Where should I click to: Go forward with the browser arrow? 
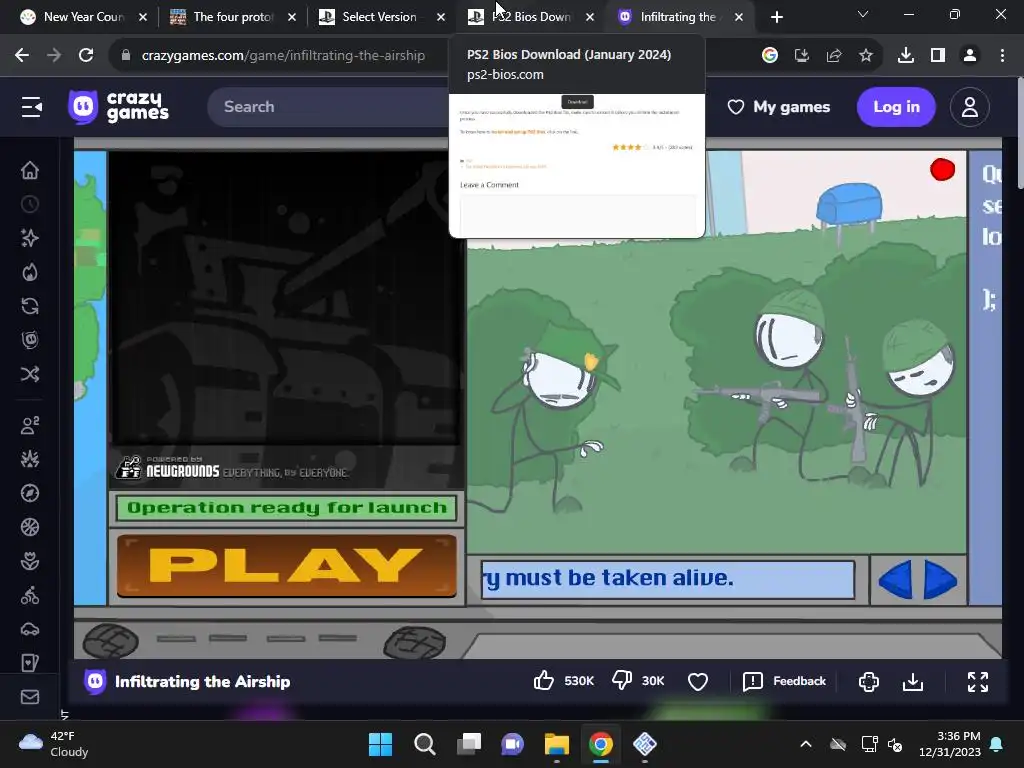[x=54, y=56]
